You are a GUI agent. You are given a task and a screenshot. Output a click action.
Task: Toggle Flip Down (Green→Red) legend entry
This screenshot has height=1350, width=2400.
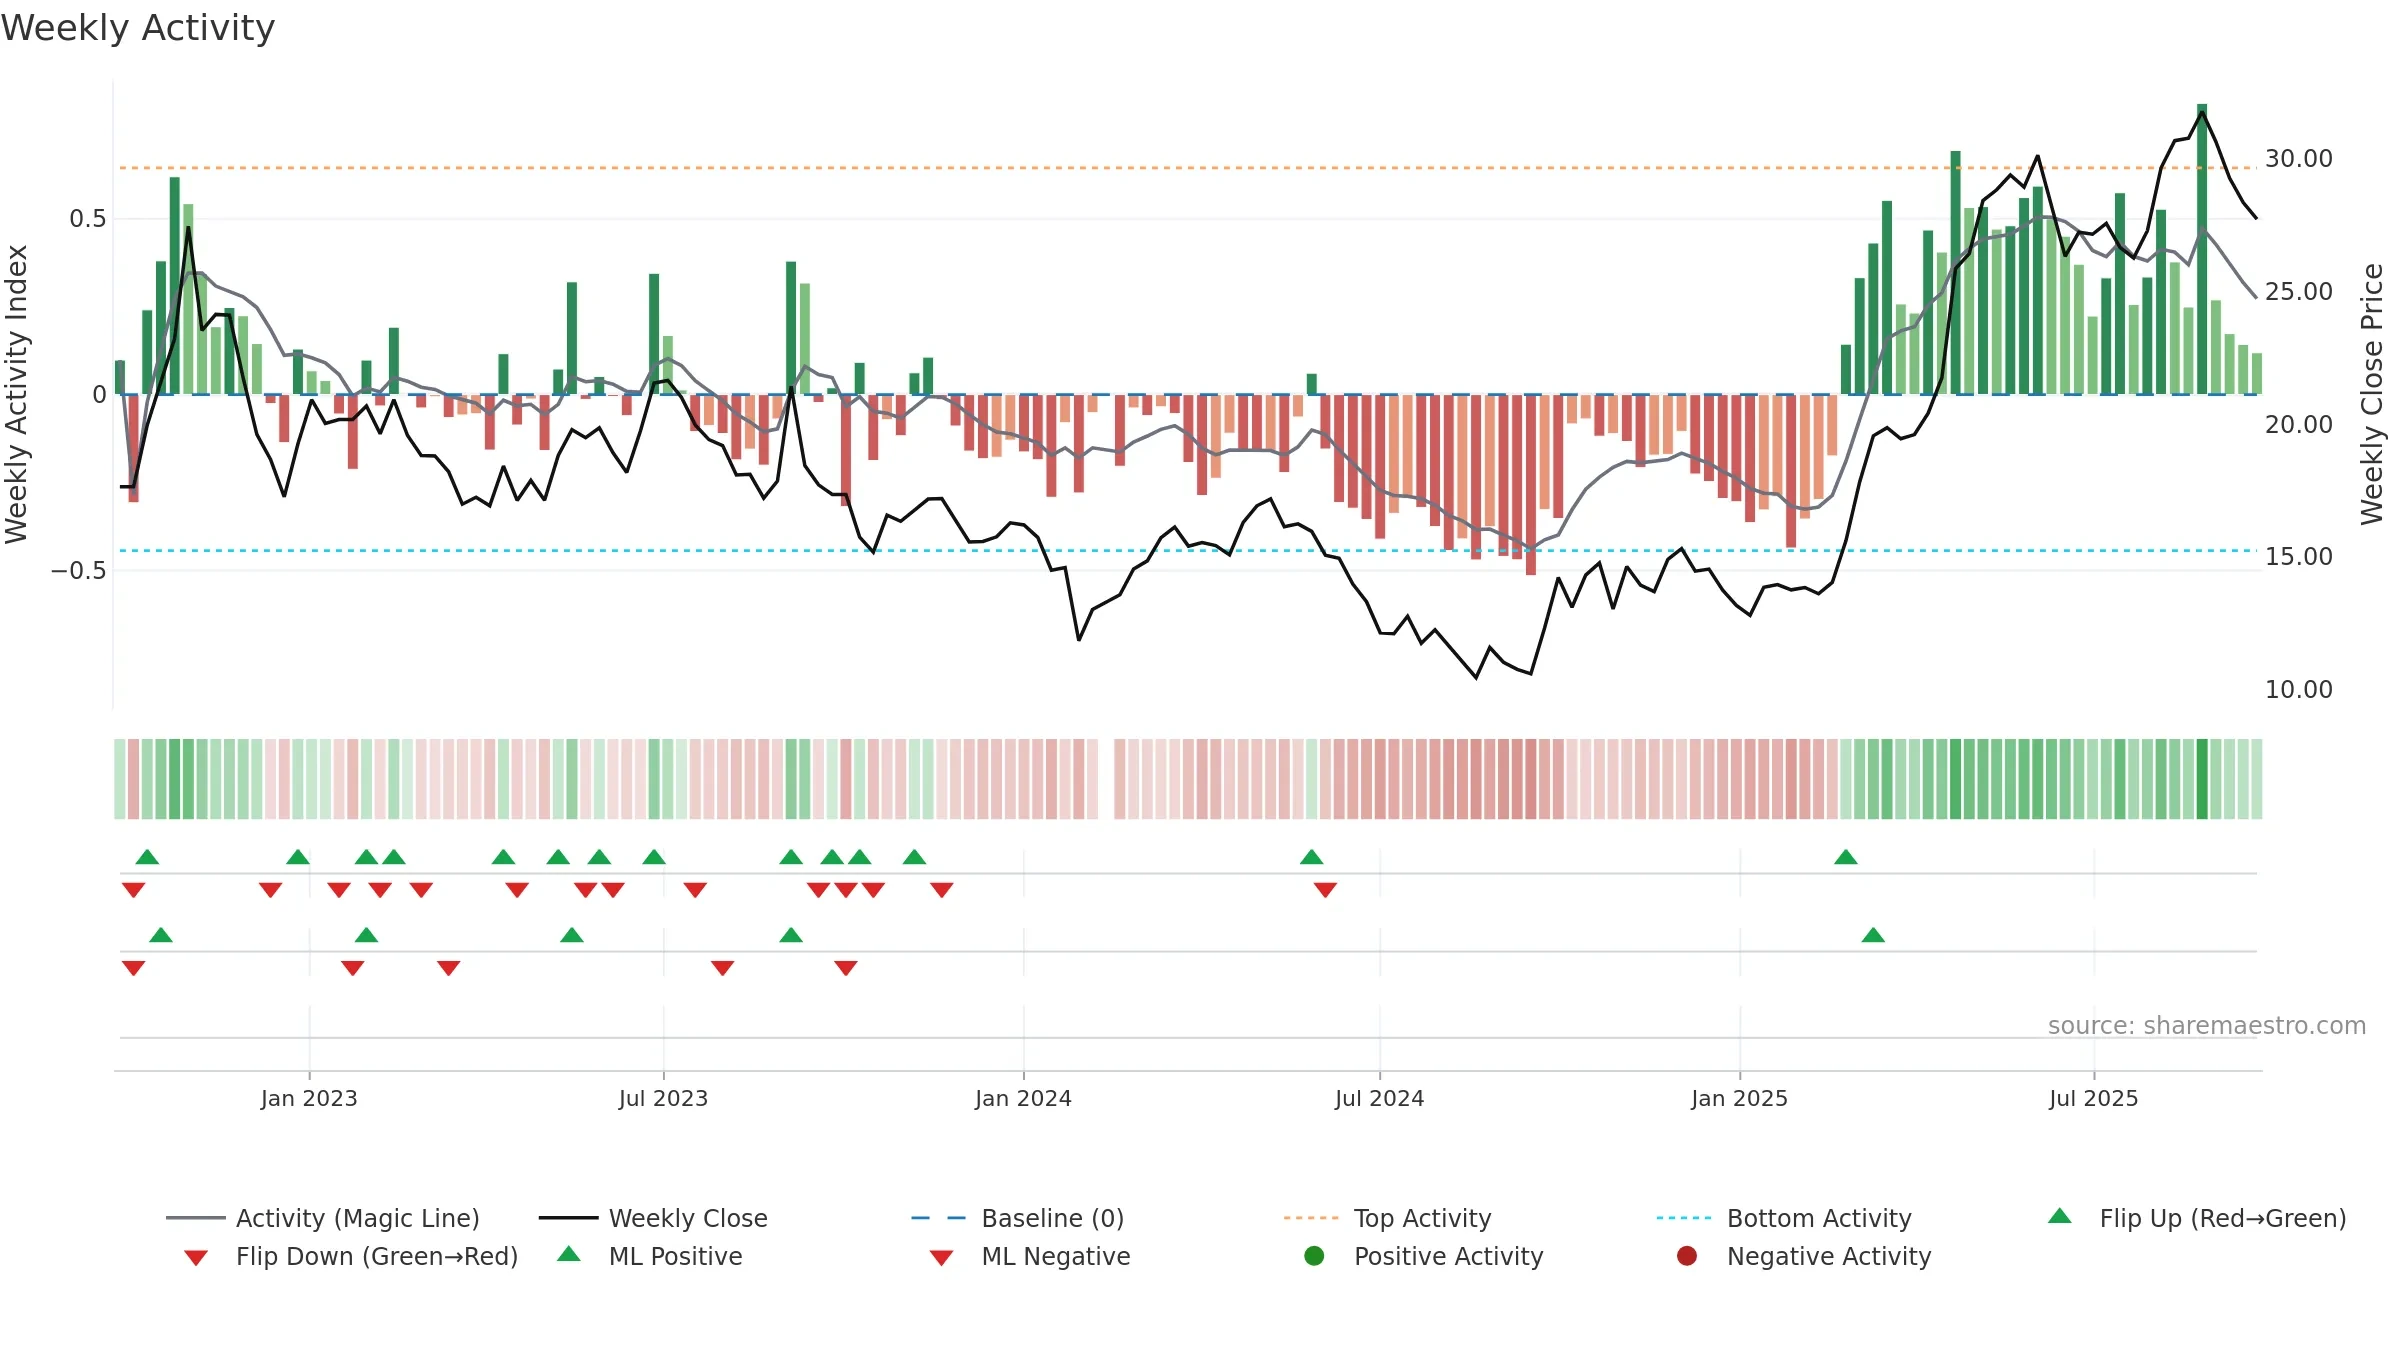(350, 1256)
